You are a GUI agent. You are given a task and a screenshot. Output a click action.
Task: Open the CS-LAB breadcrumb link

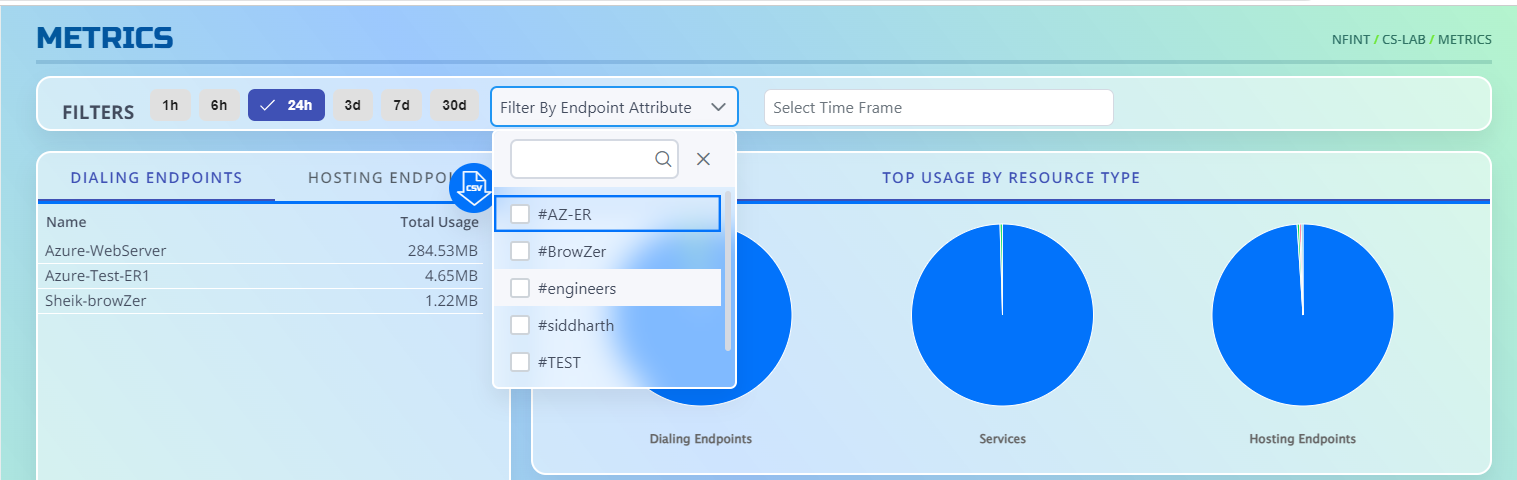pos(1403,40)
